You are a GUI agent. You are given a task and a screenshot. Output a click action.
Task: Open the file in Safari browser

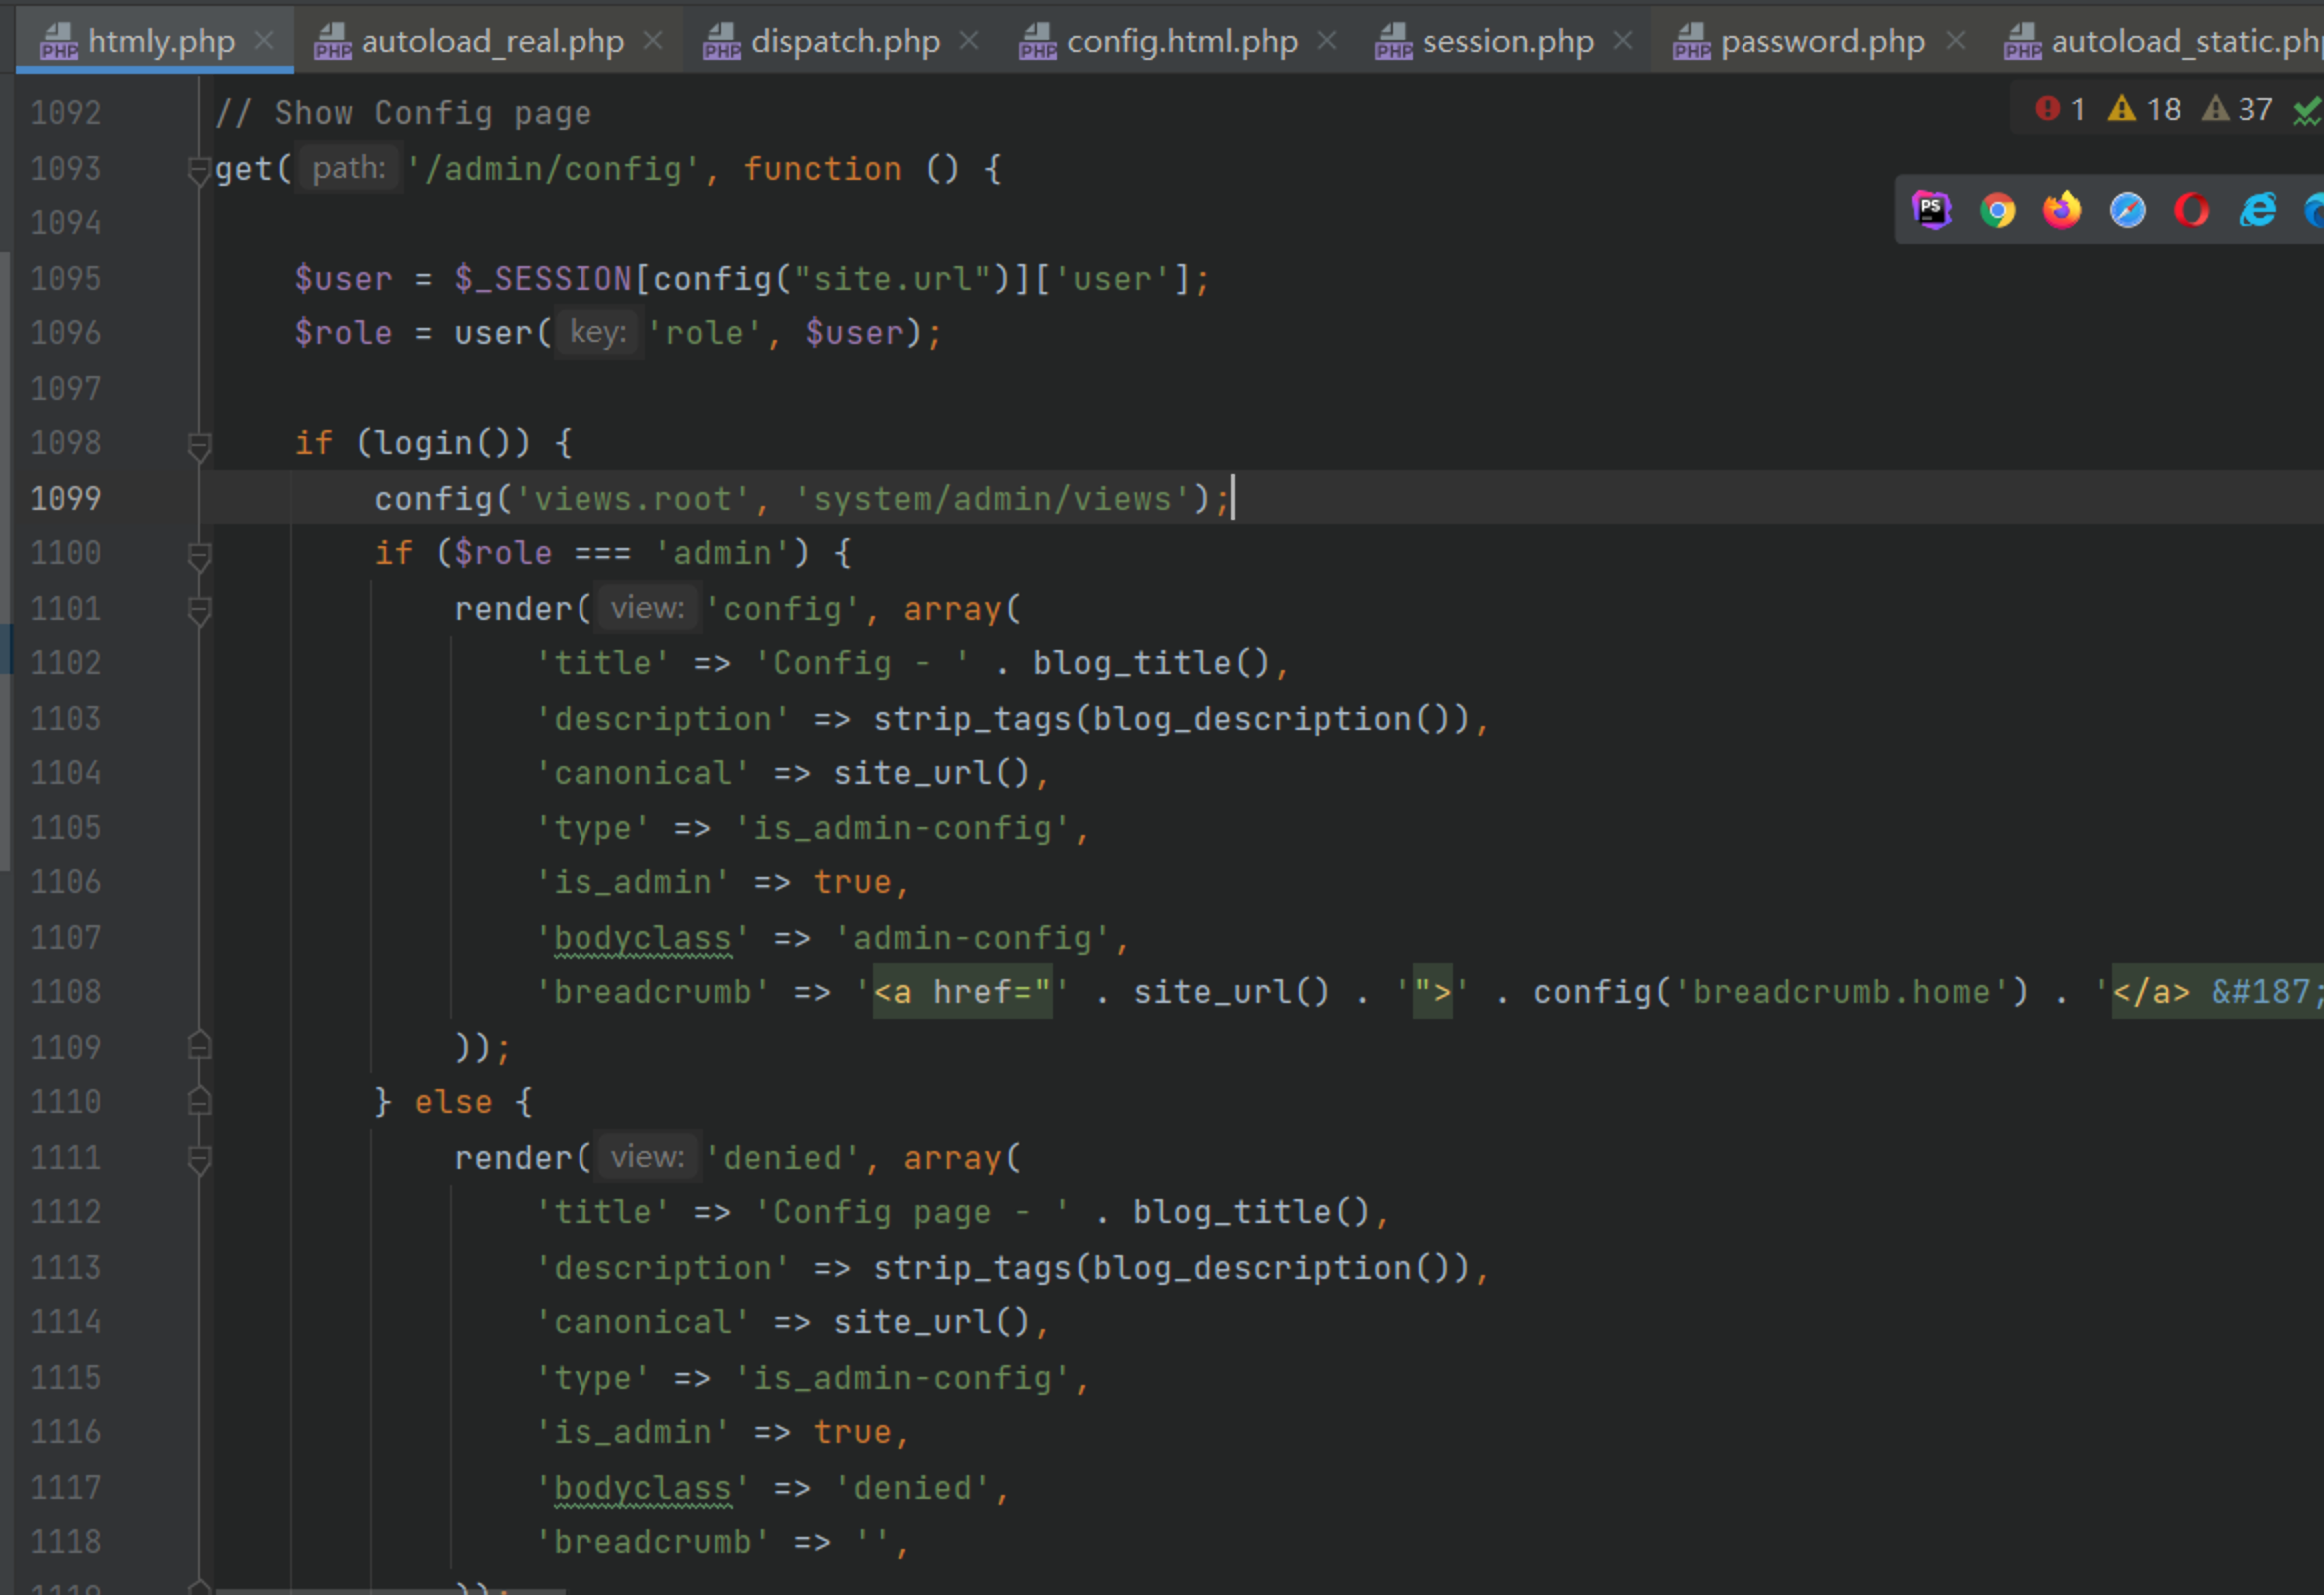tap(2127, 210)
